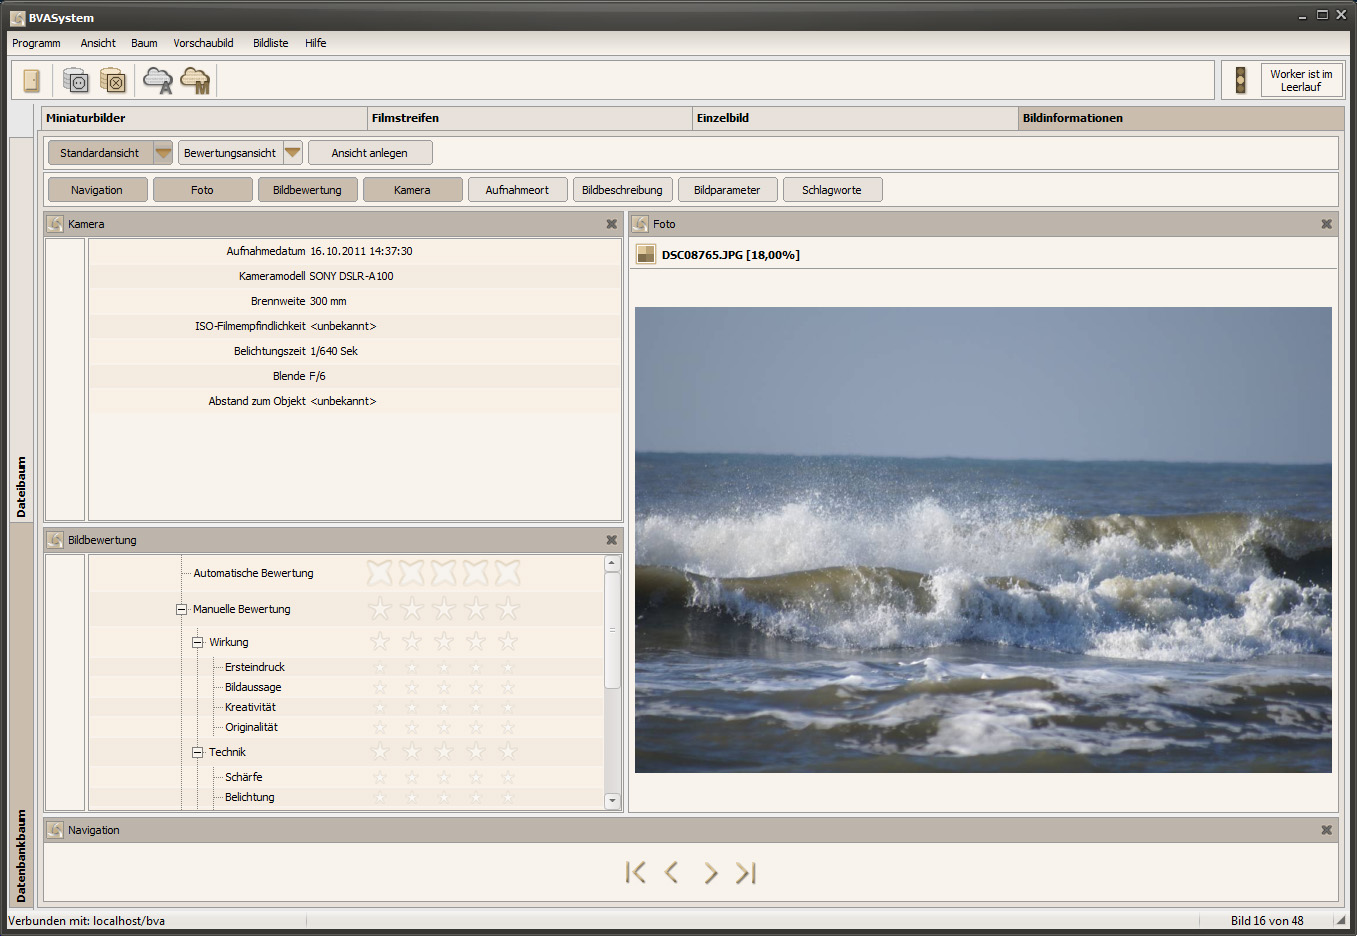Close the Kamera panel

tap(611, 224)
